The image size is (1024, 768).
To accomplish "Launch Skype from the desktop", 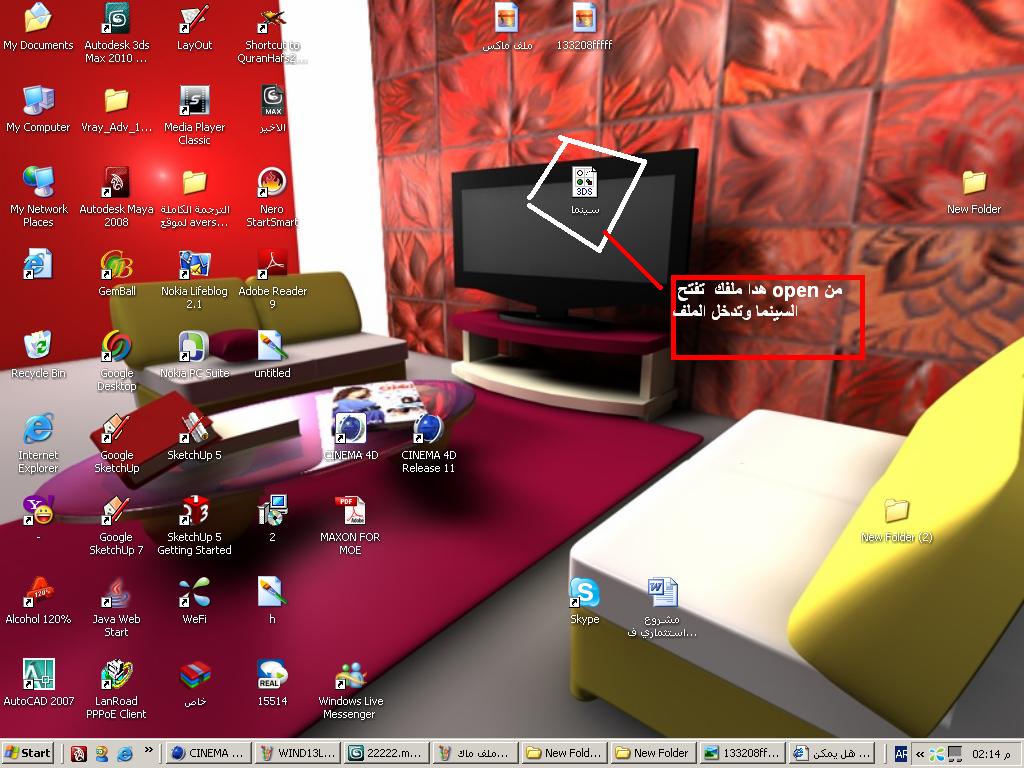I will click(x=584, y=601).
